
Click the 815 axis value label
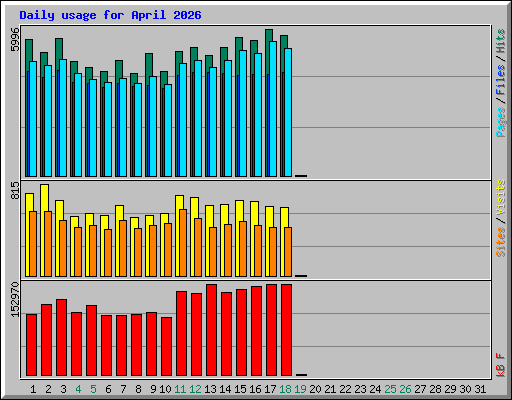click(15, 190)
